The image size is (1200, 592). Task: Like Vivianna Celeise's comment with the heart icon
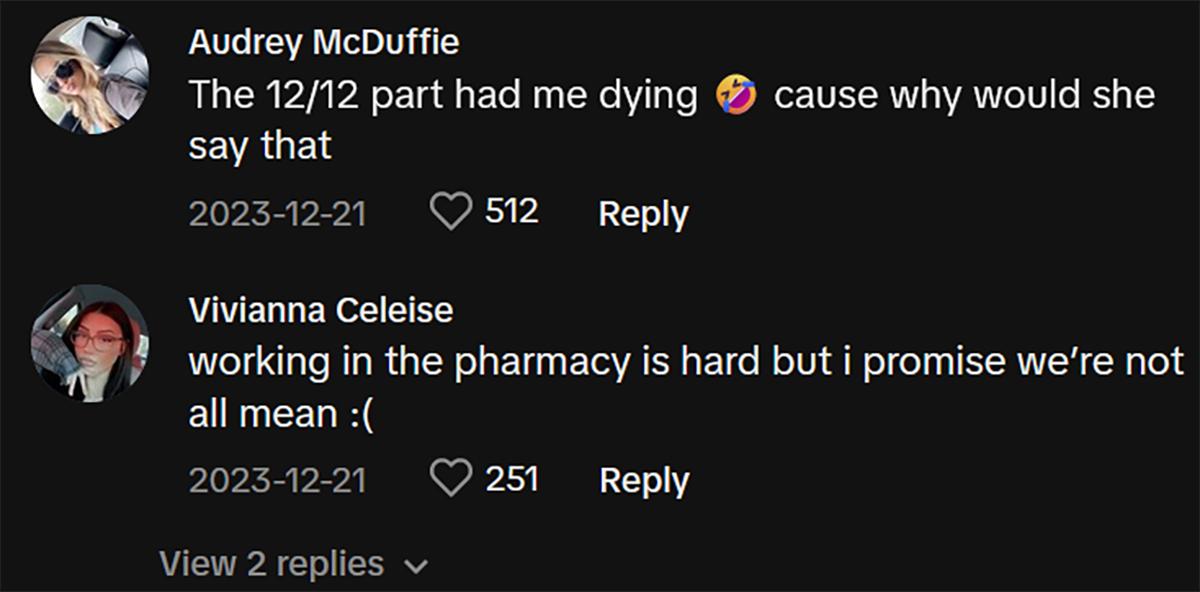(451, 478)
